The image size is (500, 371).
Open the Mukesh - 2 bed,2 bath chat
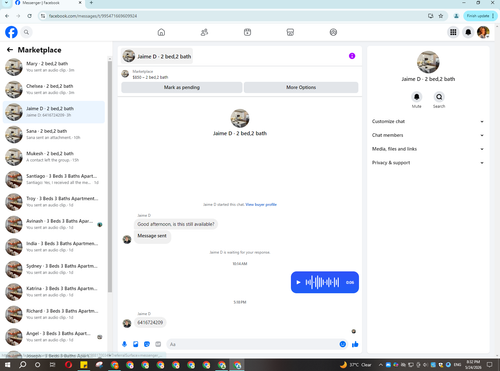click(54, 157)
